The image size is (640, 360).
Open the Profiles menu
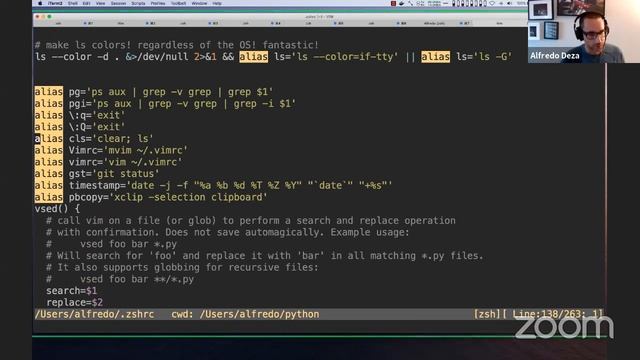(158, 3)
